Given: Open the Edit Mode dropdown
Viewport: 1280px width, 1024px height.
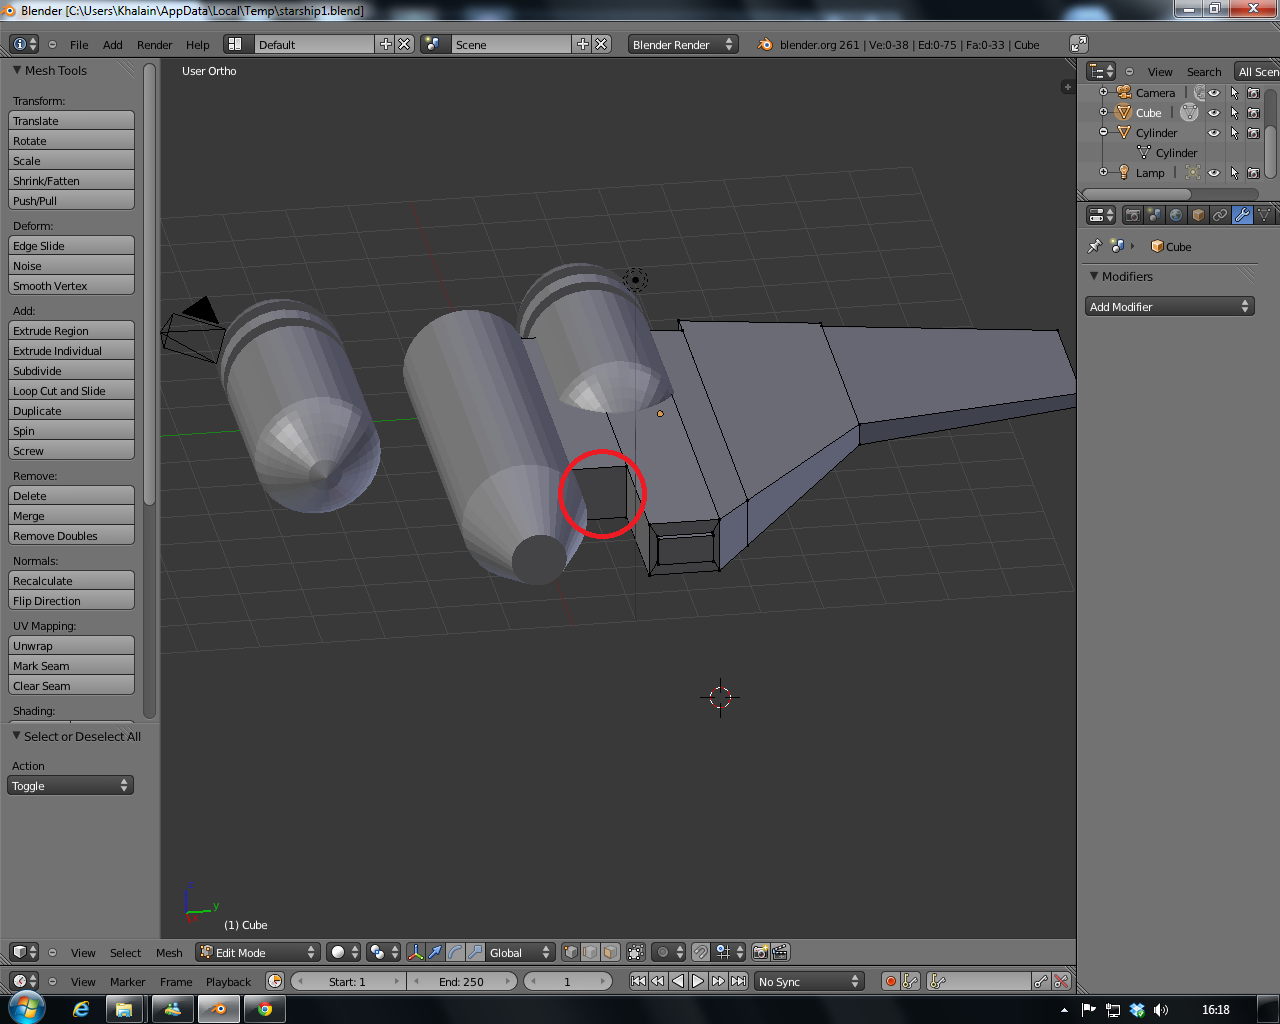Looking at the screenshot, I should 257,952.
